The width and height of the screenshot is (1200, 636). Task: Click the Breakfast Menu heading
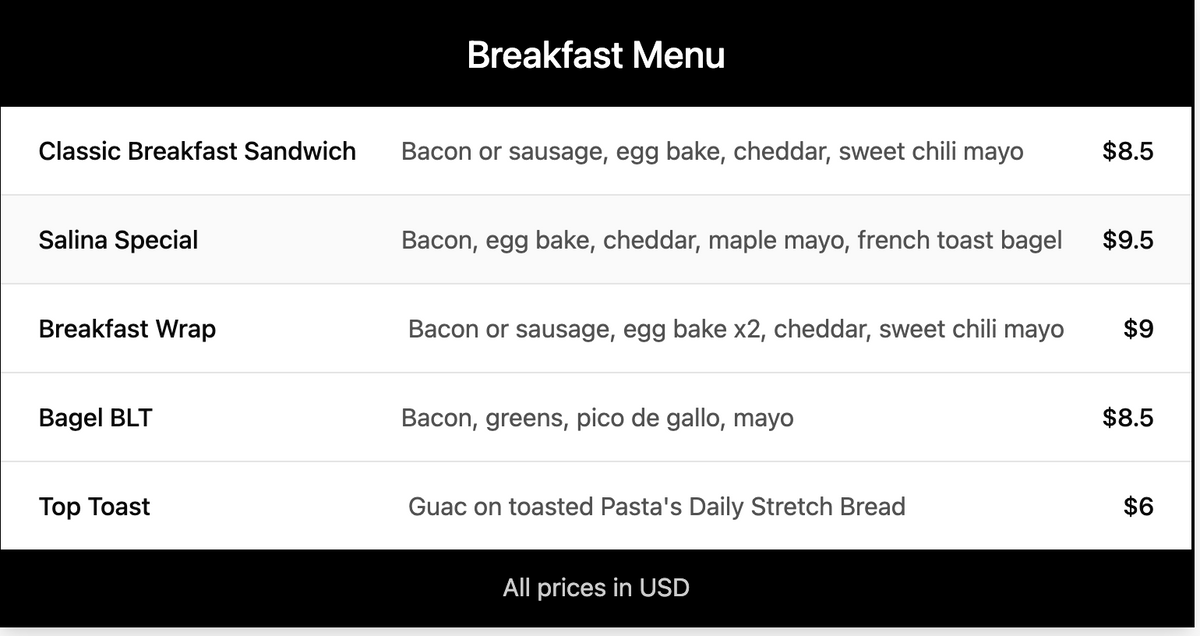(596, 55)
